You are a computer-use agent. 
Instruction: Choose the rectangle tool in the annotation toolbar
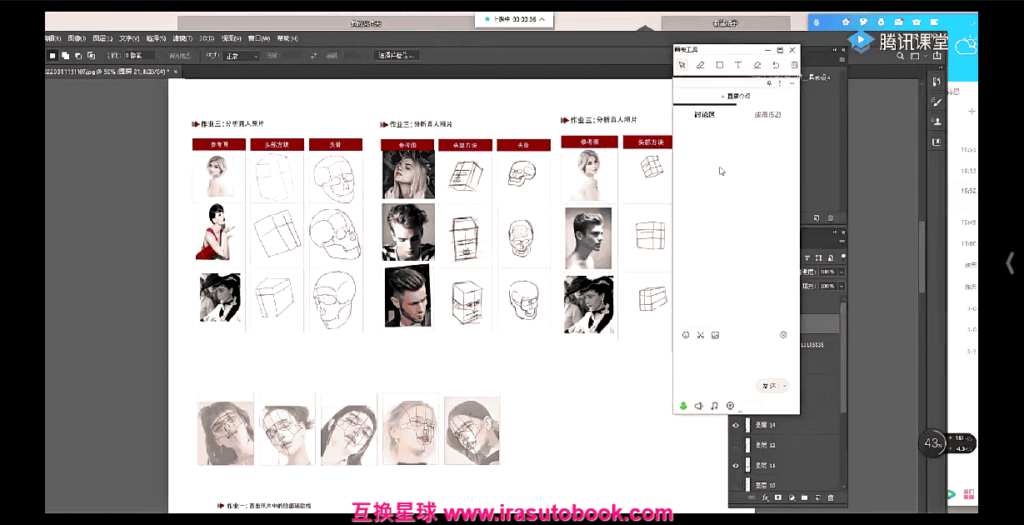[x=720, y=65]
